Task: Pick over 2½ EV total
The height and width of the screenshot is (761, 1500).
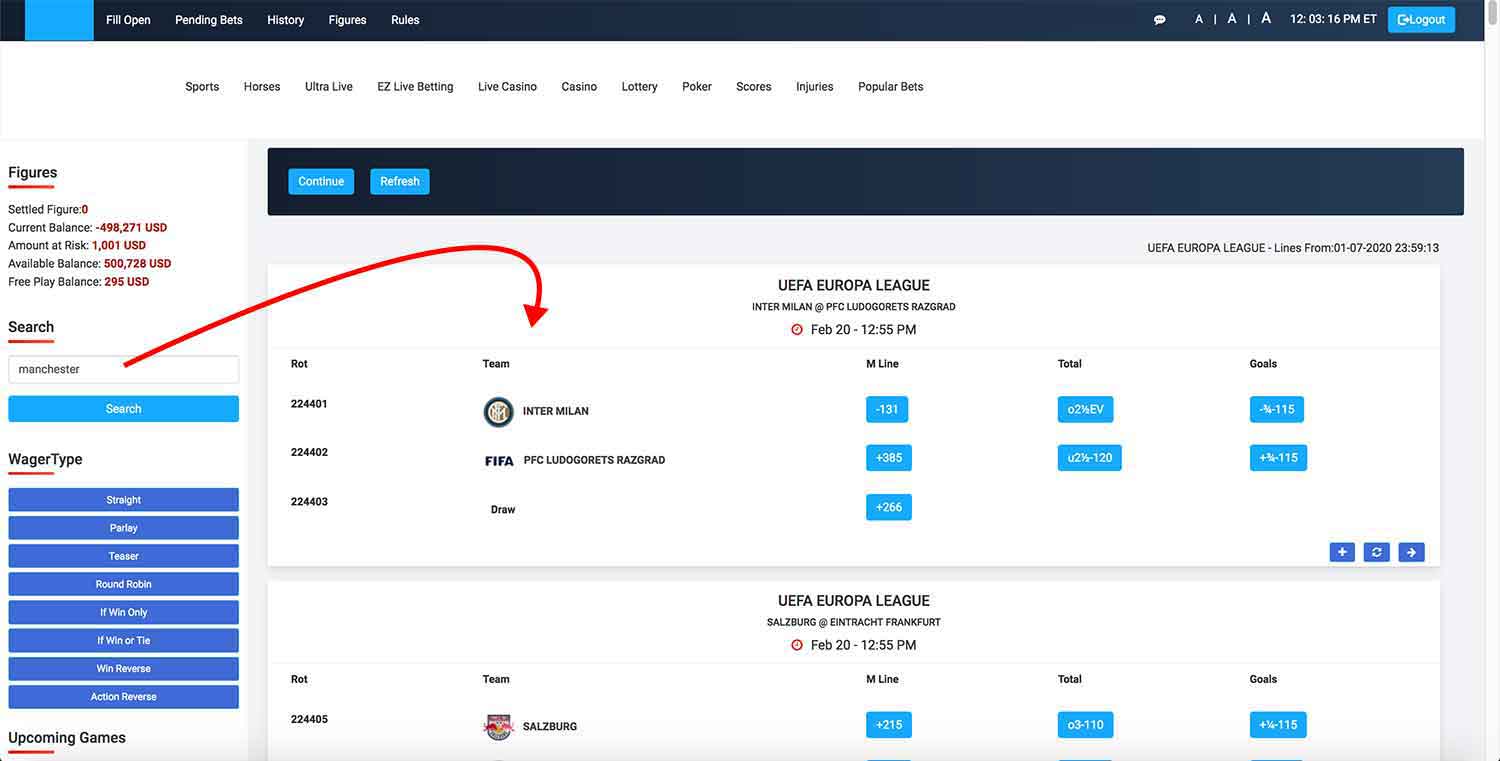Action: point(1085,409)
